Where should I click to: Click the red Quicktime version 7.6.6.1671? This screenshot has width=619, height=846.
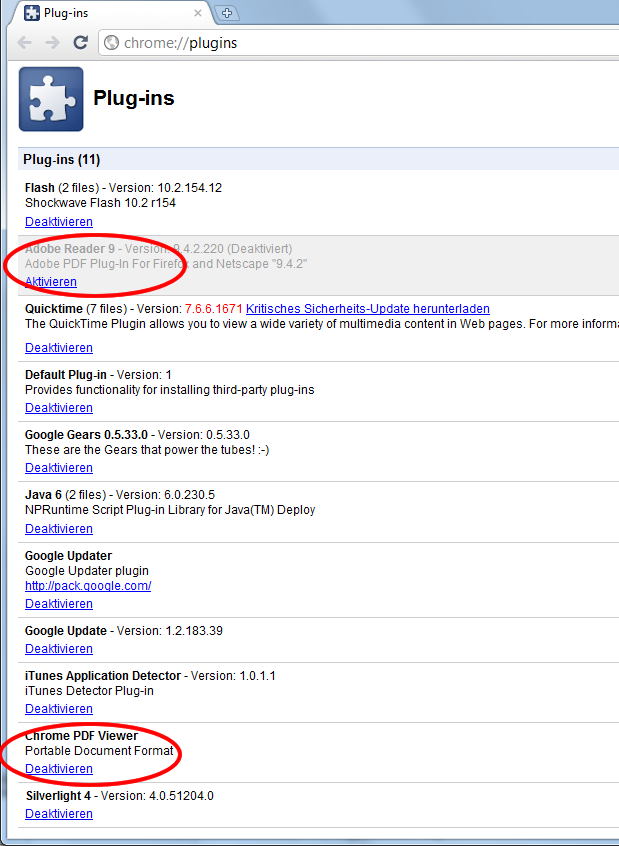214,309
